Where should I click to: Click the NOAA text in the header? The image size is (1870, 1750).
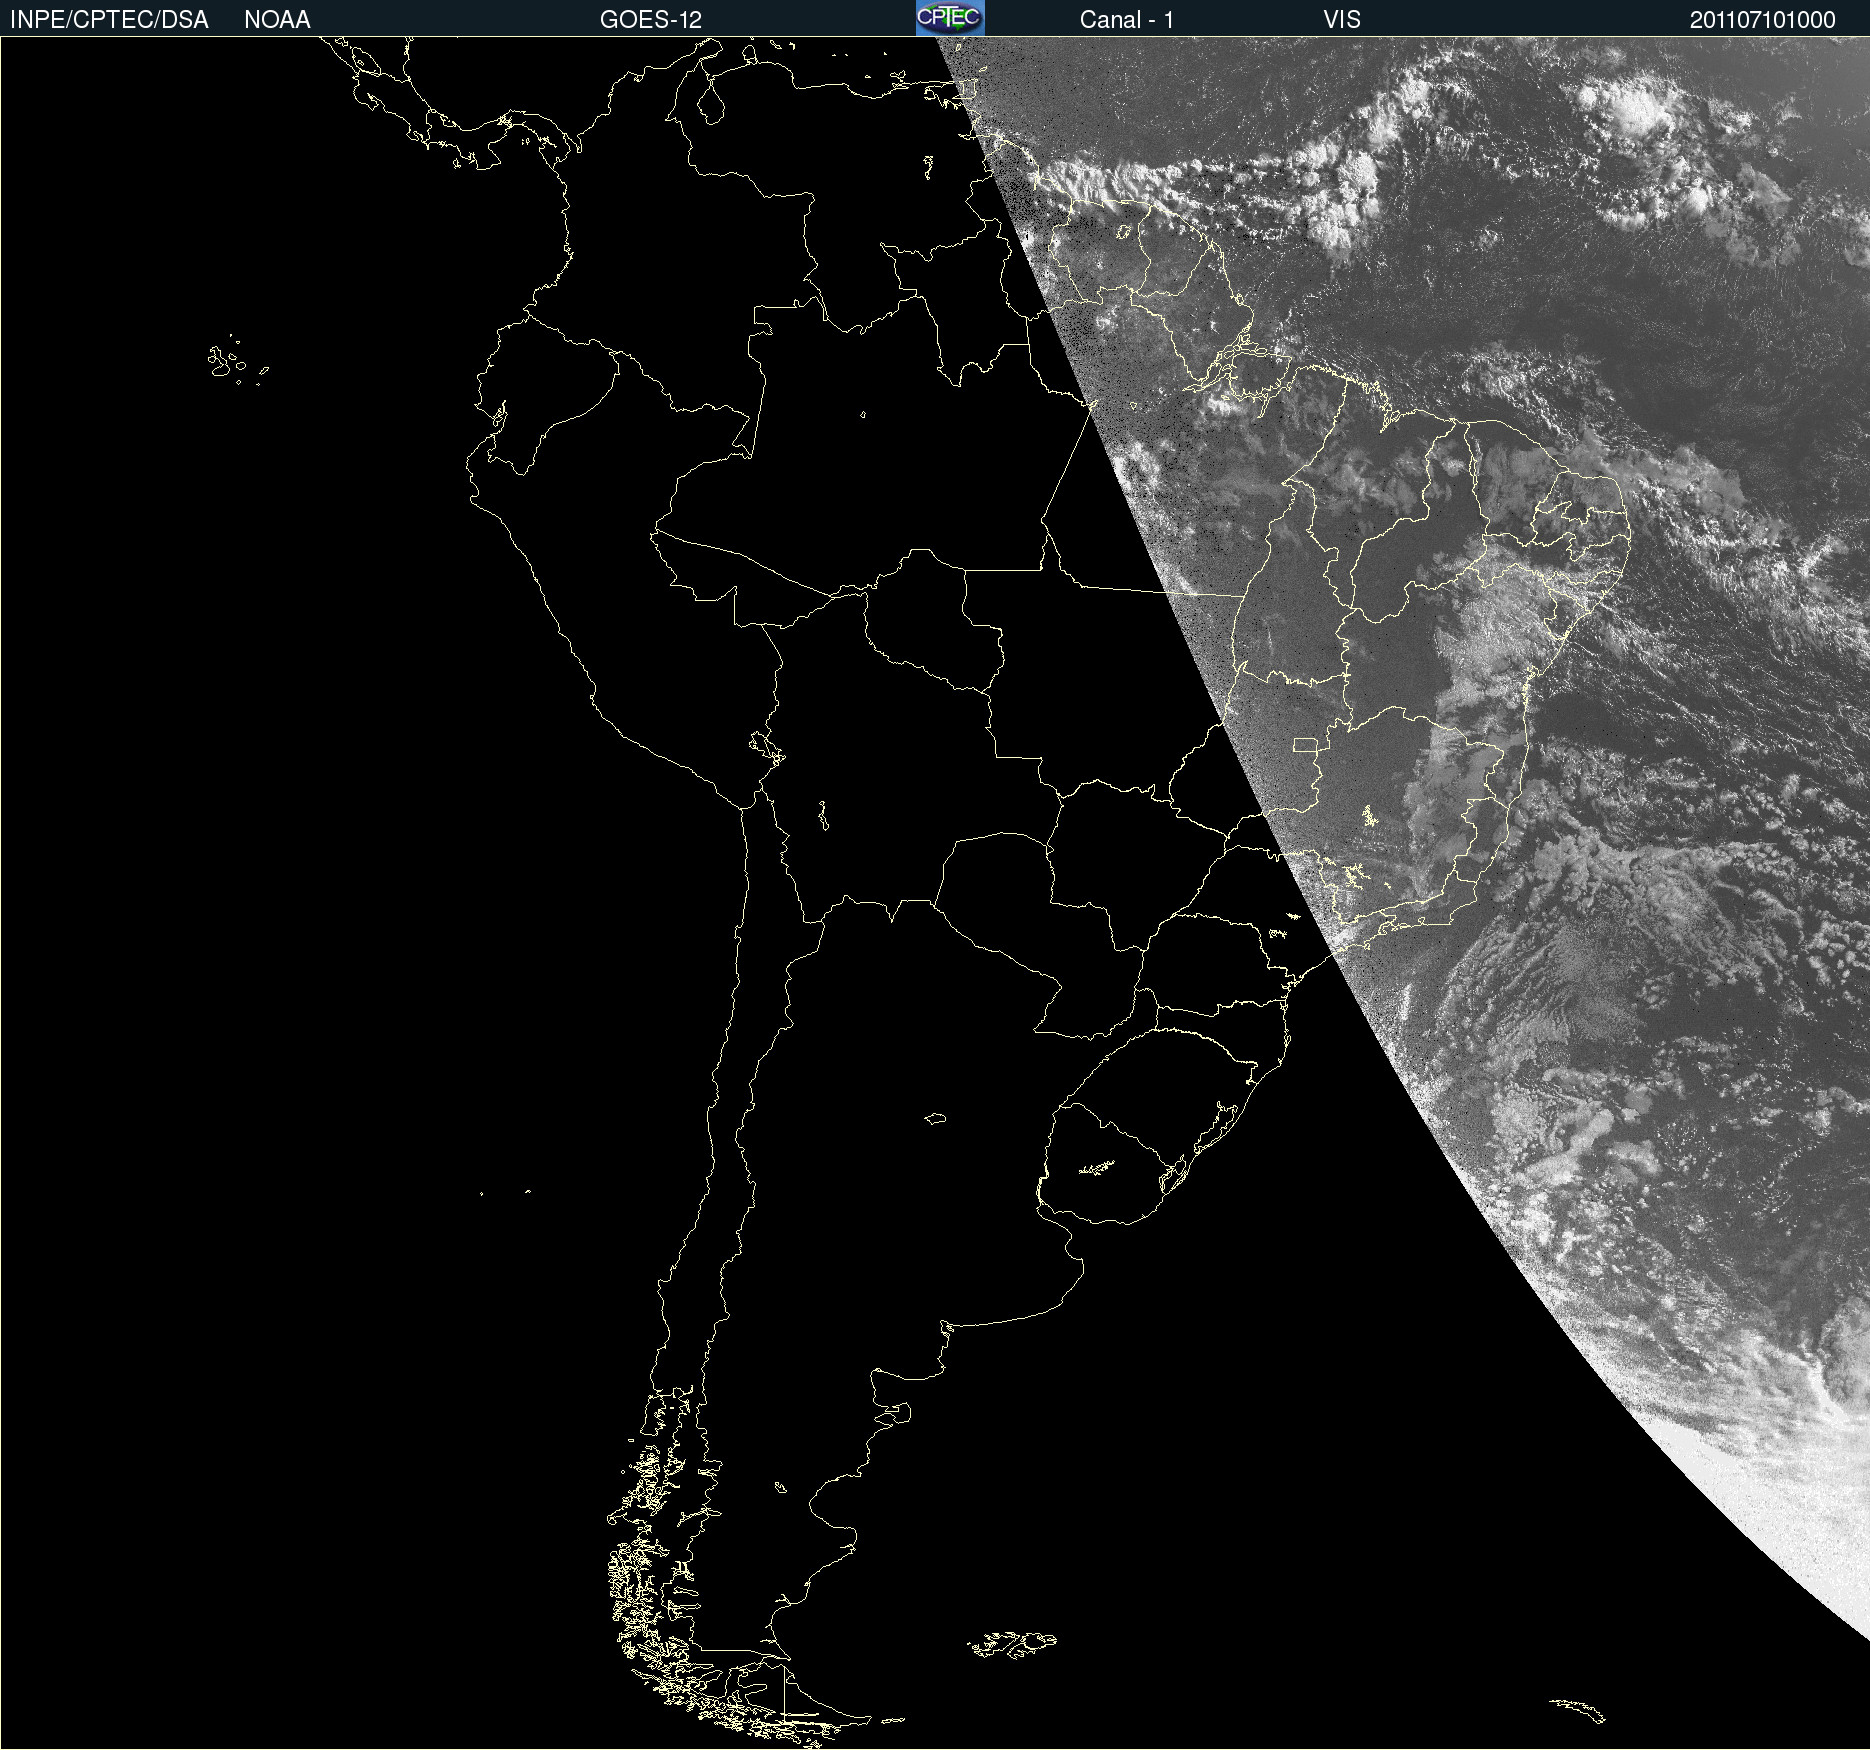coord(277,20)
